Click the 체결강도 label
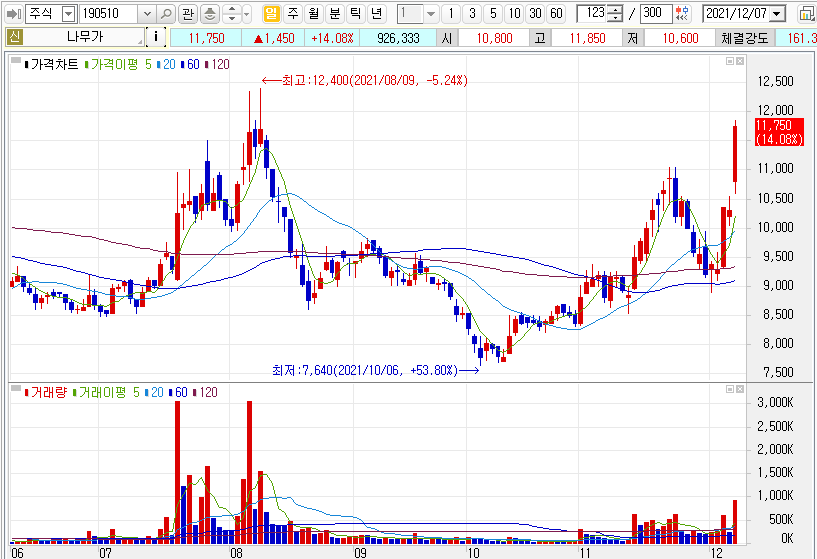The image size is (817, 559). pyautogui.click(x=745, y=38)
